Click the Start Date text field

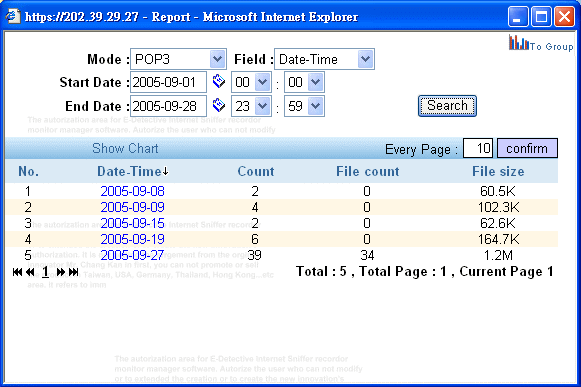[168, 82]
